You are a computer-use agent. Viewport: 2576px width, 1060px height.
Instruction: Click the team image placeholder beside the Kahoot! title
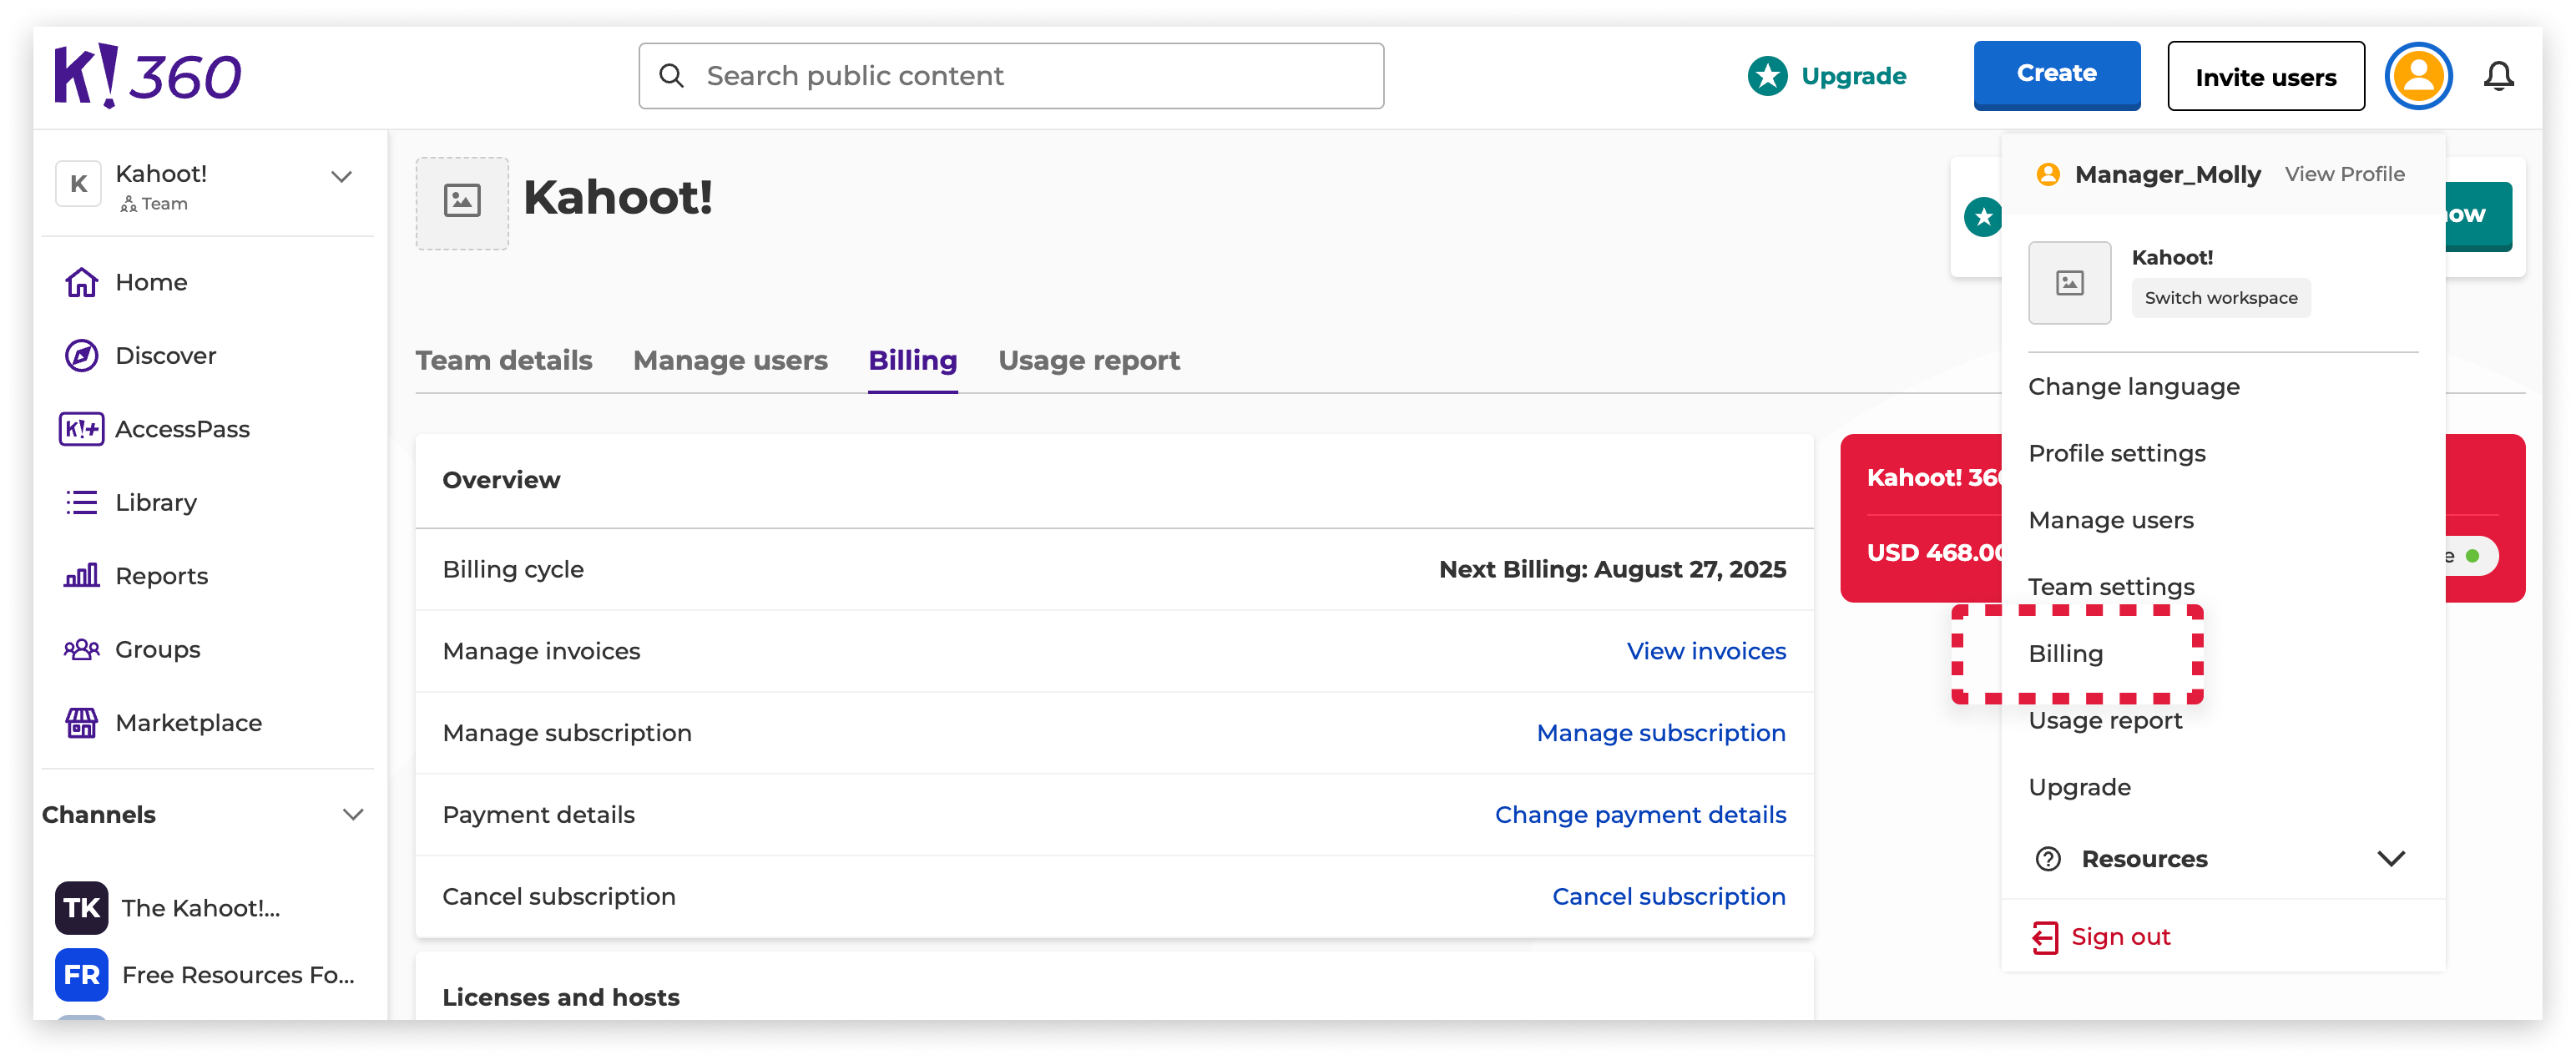pos(462,203)
